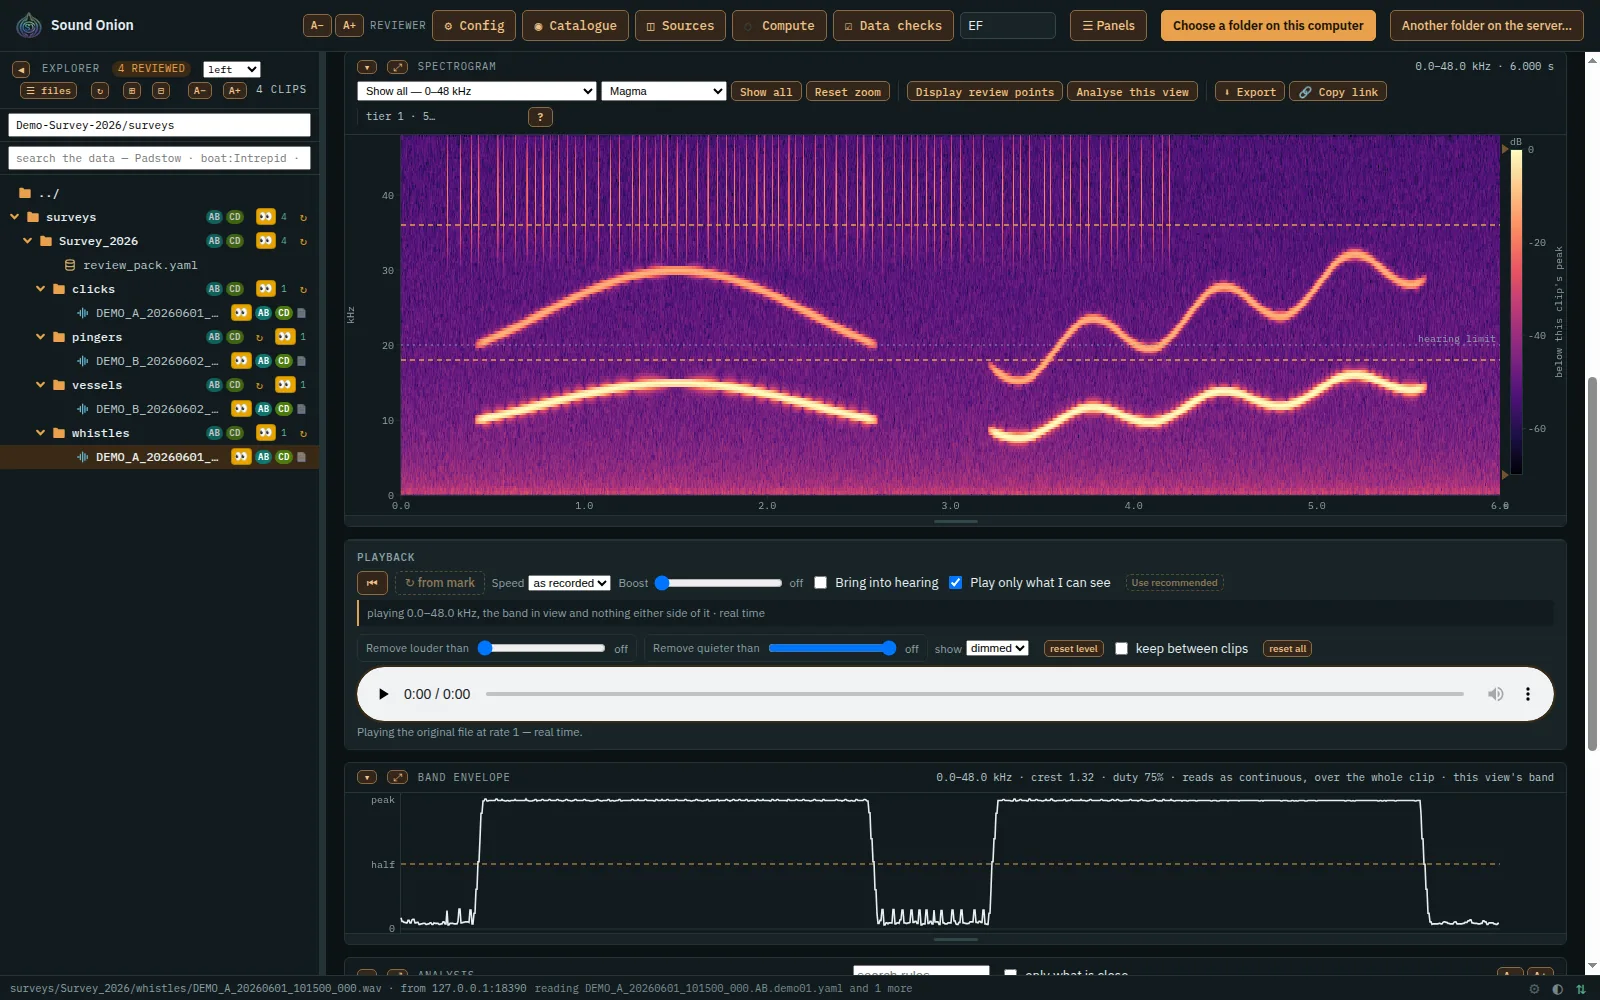Open audio player more options menu
This screenshot has width=1600, height=1000.
point(1527,694)
